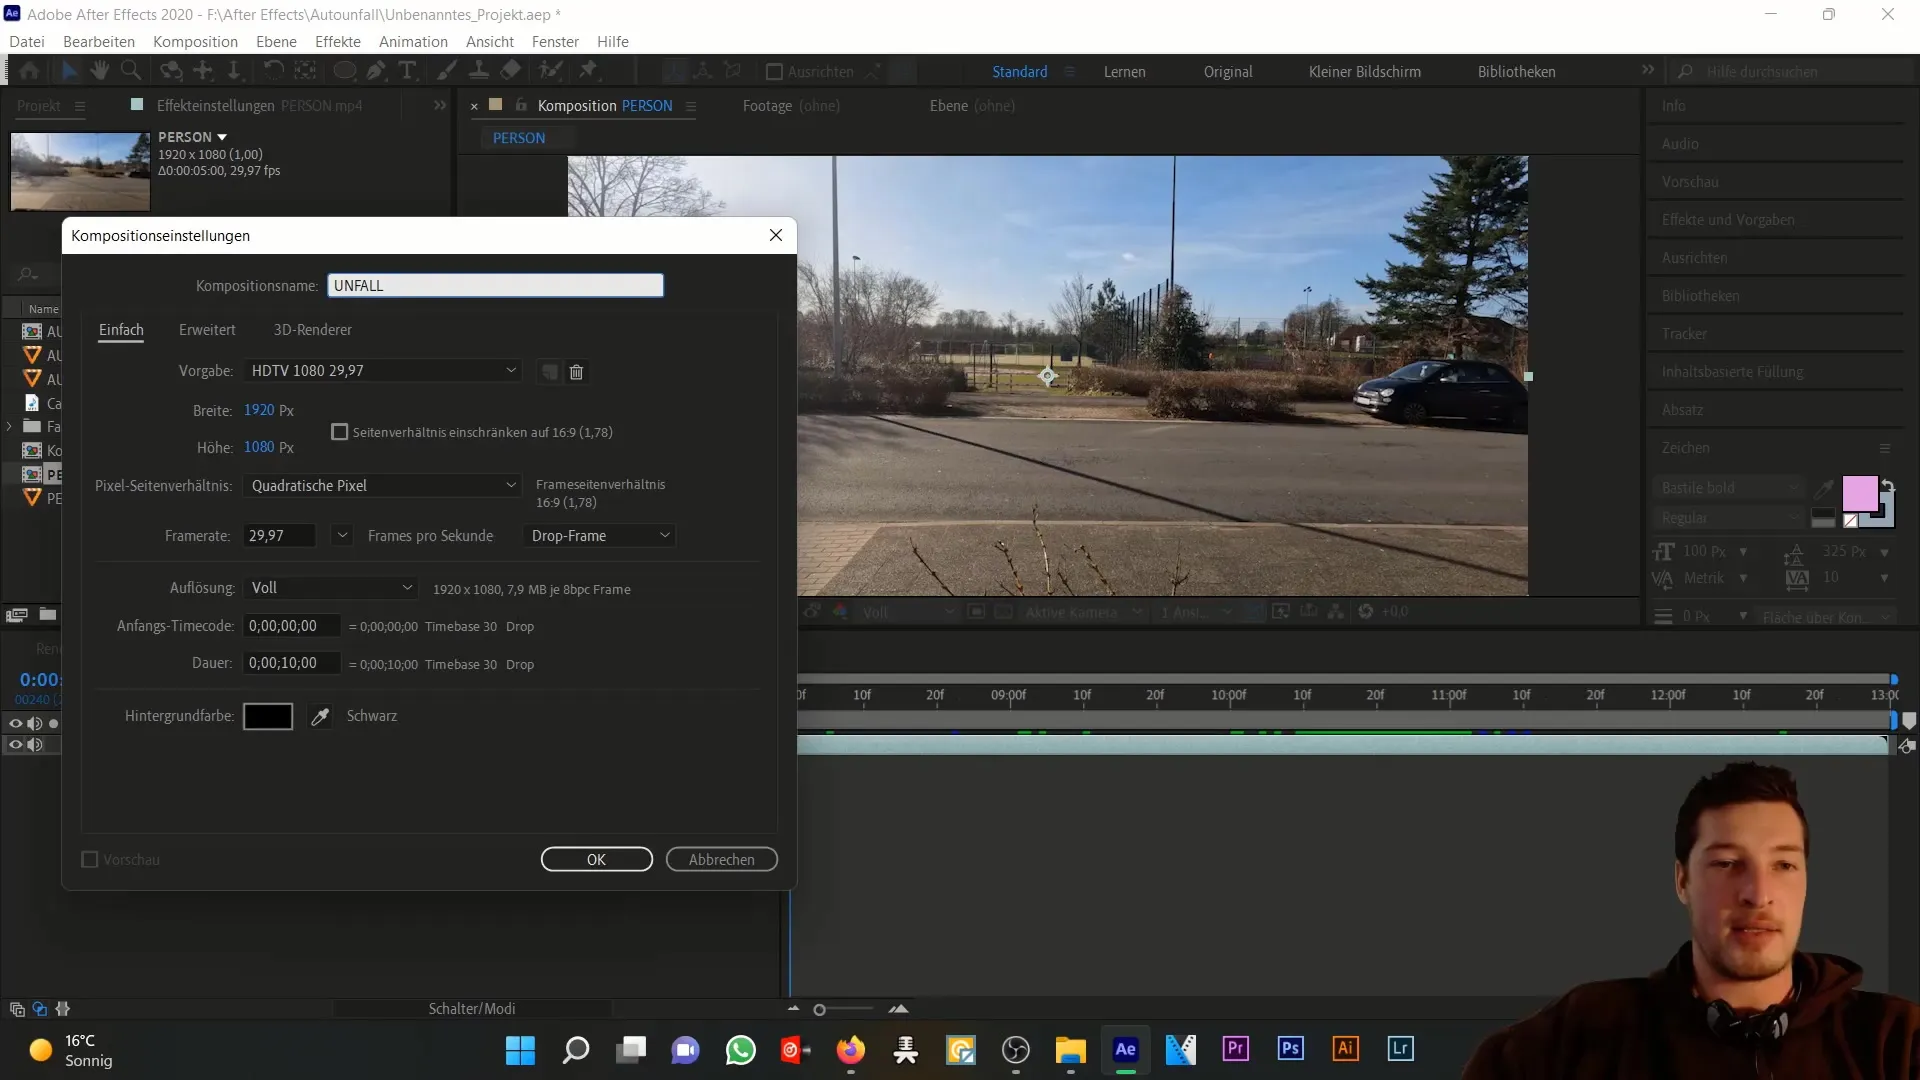The height and width of the screenshot is (1080, 1920).
Task: Open the framerate presets arrow next to 29,97
Action: pyautogui.click(x=342, y=536)
